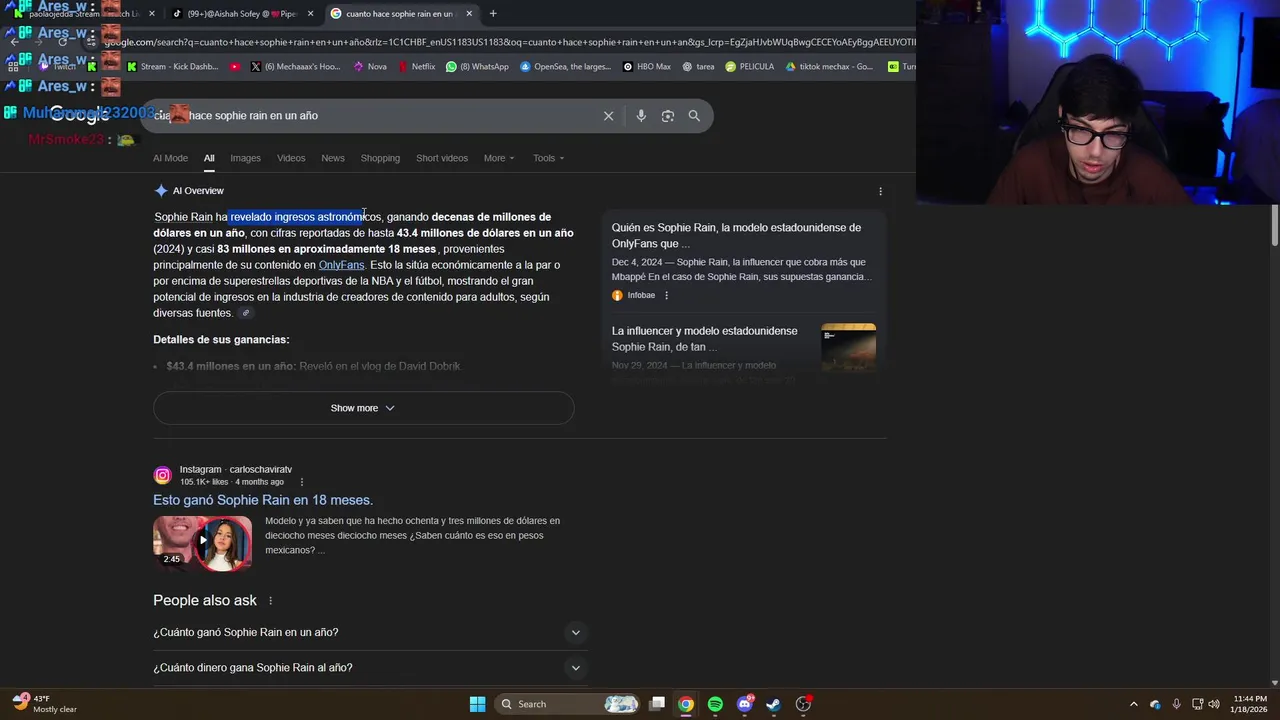Image resolution: width=1280 pixels, height=720 pixels.
Task: Open the Stream - Kick Dashboard bookmark
Action: 172,67
